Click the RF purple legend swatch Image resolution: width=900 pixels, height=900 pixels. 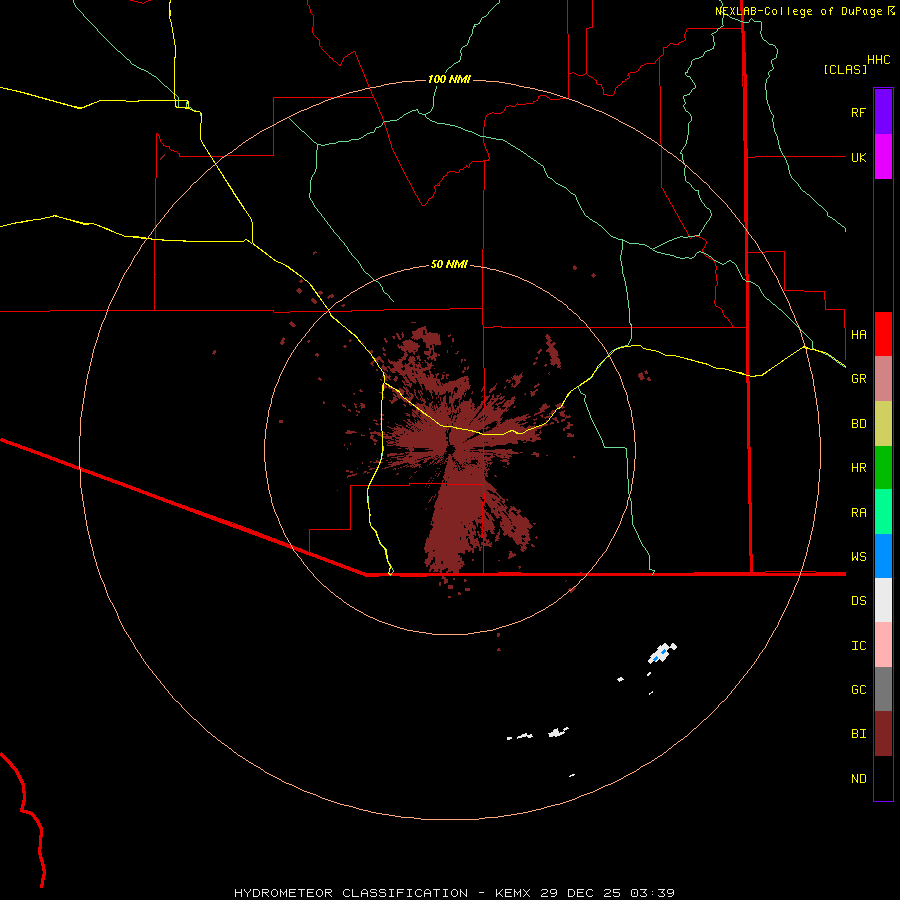point(883,112)
